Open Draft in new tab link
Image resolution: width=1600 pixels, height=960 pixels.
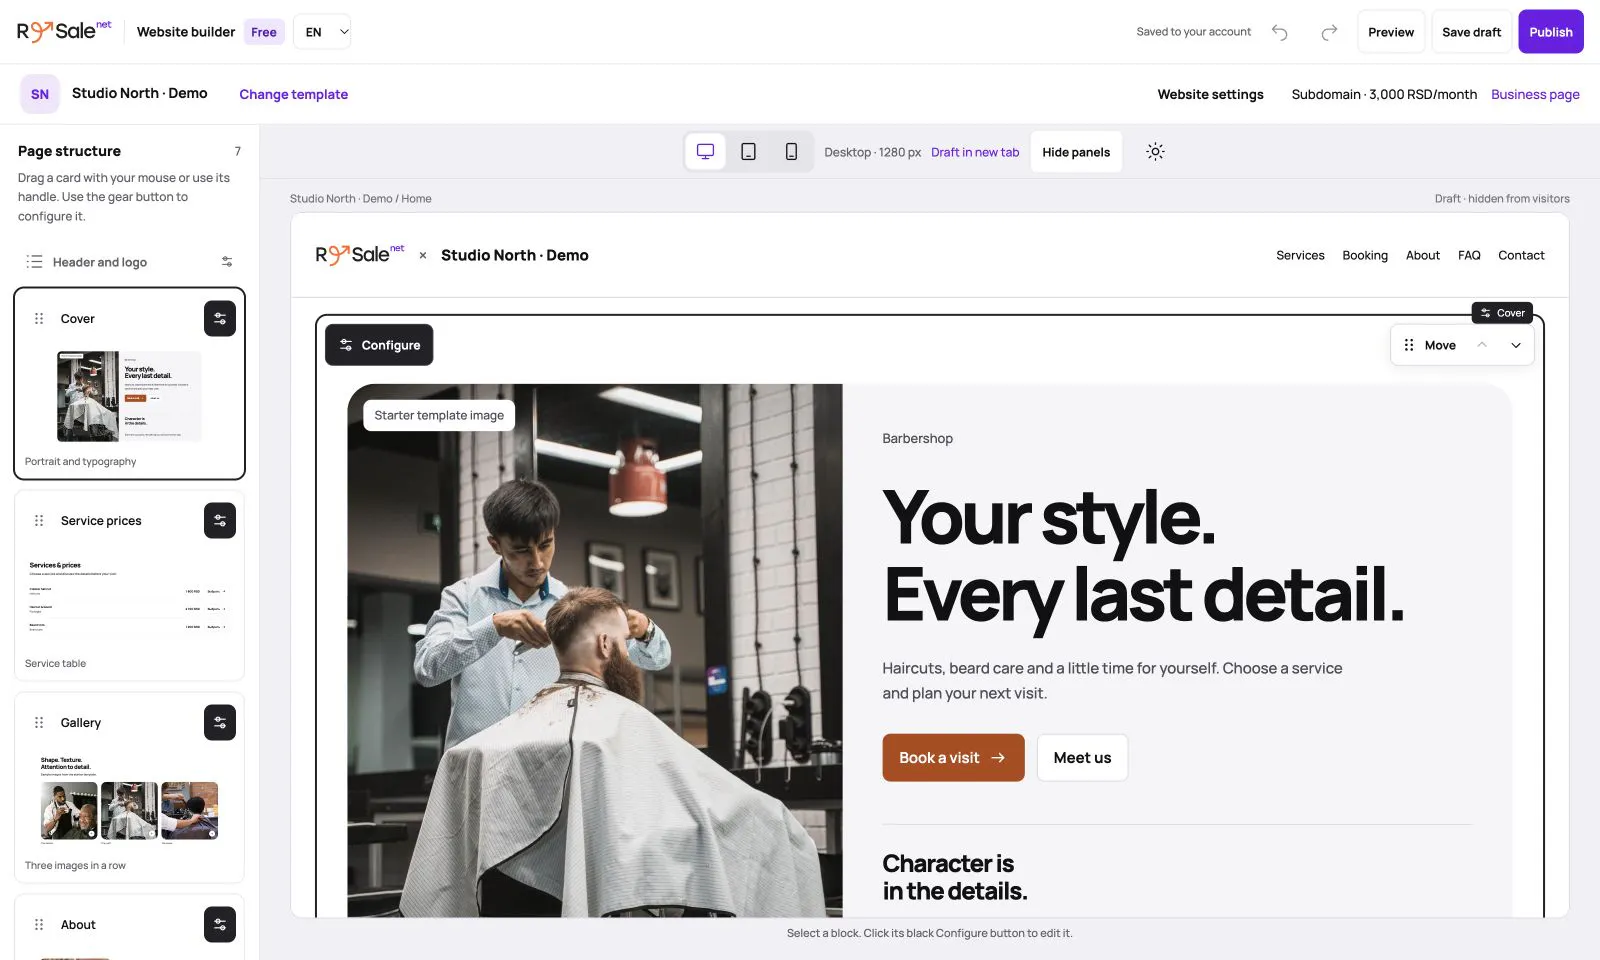pyautogui.click(x=975, y=152)
